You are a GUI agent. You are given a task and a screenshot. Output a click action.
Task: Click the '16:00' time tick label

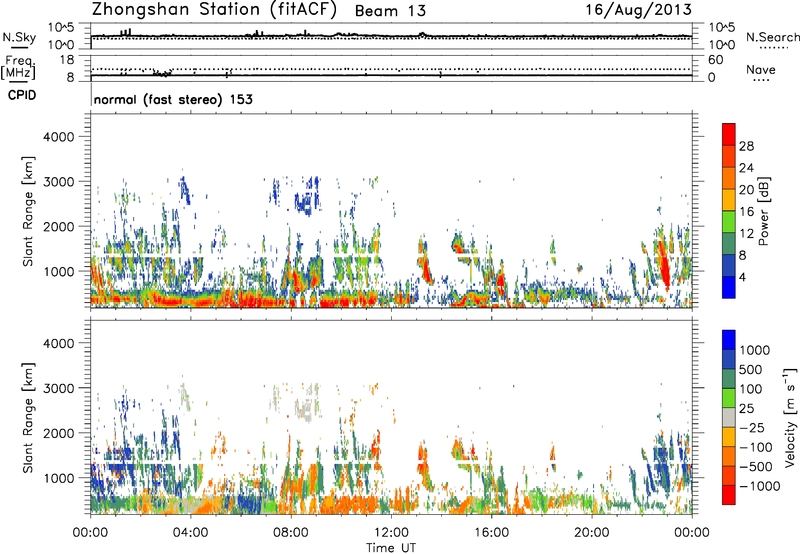[x=491, y=533]
